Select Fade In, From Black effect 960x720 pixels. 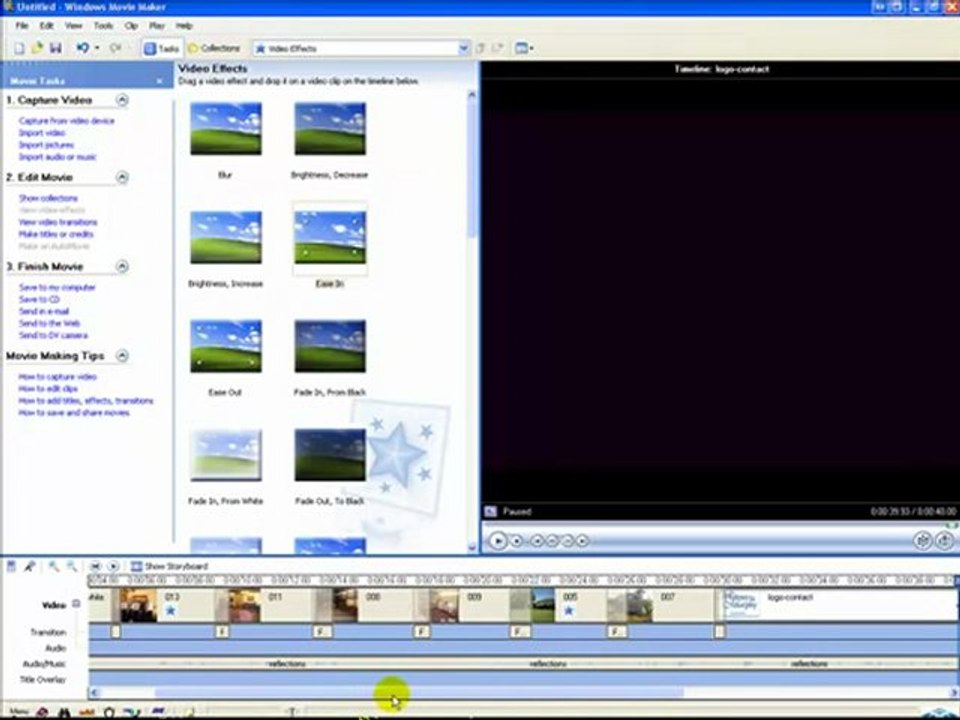point(330,347)
